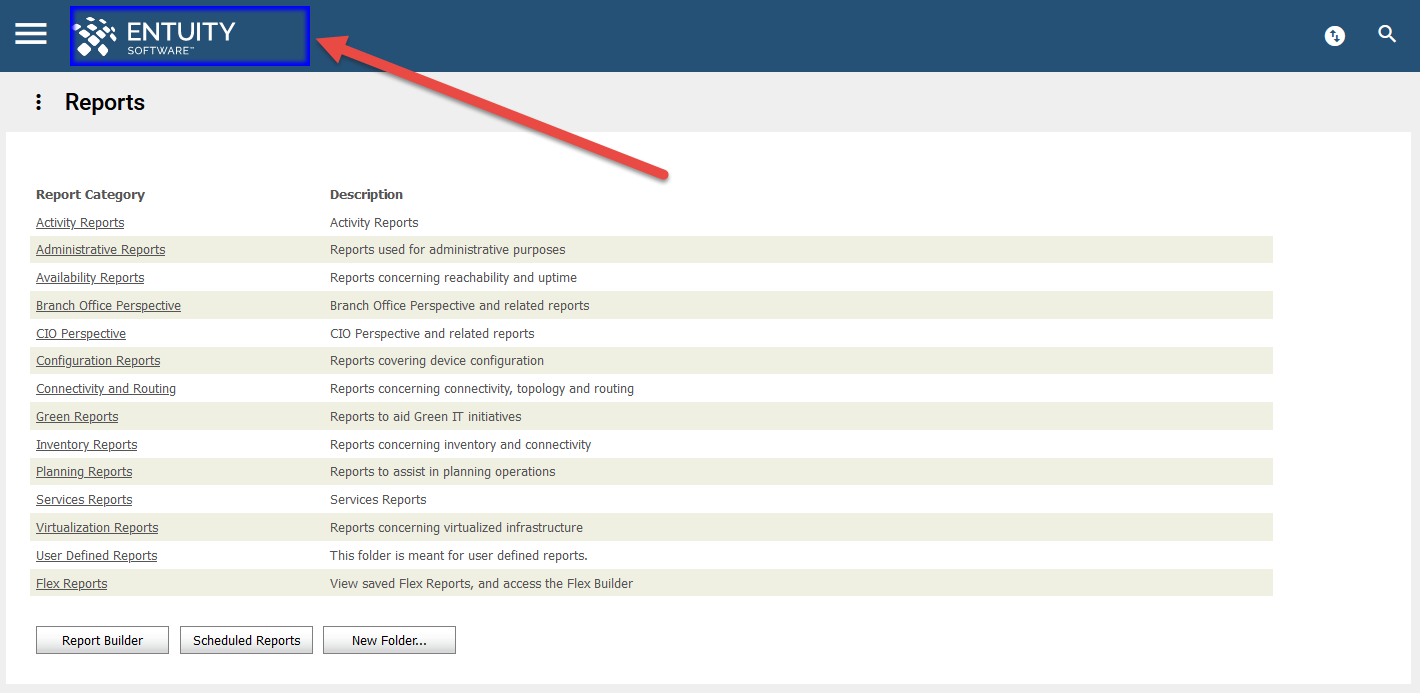Open the hamburger main menu

point(31,34)
